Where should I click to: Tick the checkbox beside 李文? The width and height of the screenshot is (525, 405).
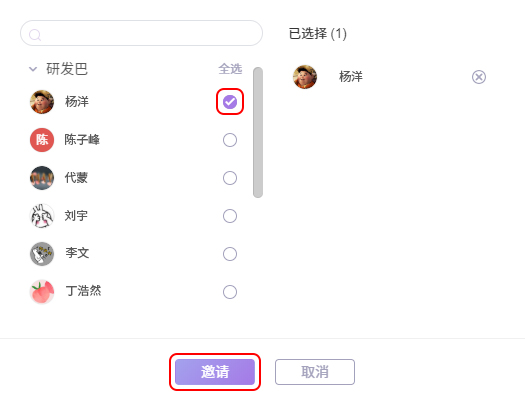tap(230, 254)
